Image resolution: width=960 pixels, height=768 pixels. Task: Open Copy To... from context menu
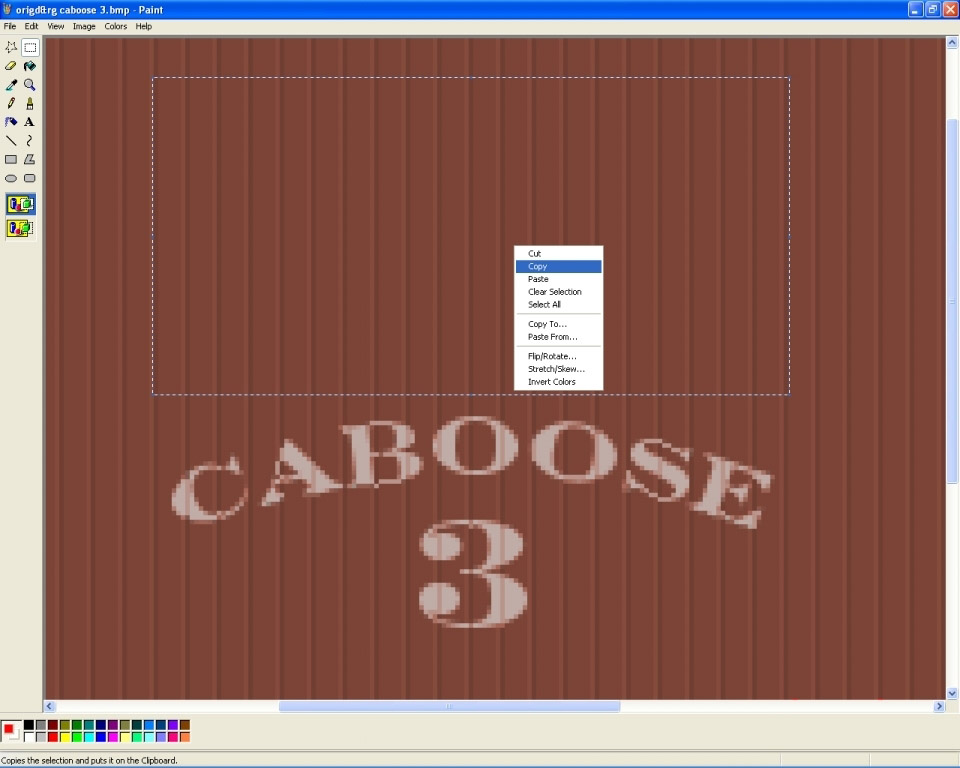[558, 324]
